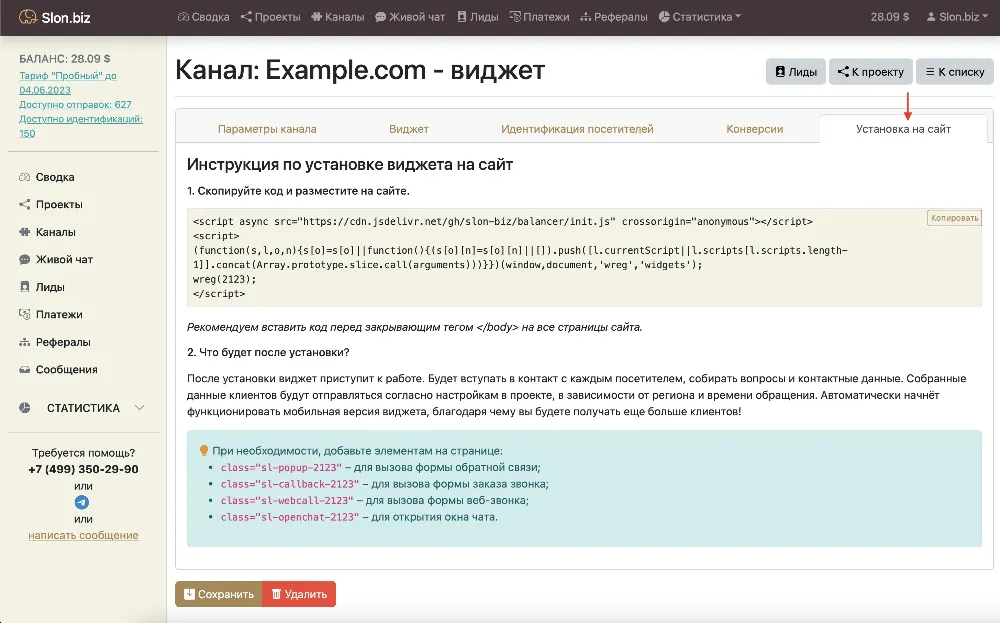1000x623 pixels.
Task: Click the class="sl-popup-2123" code snippet
Action: 281,467
